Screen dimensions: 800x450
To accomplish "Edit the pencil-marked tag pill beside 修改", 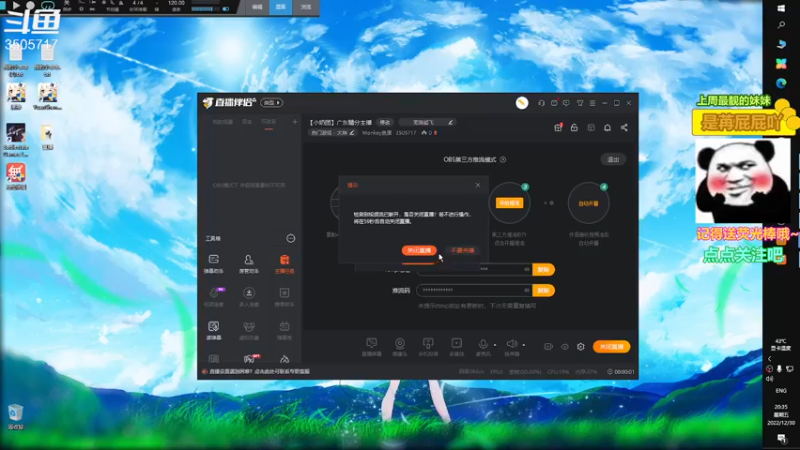I will (x=427, y=122).
